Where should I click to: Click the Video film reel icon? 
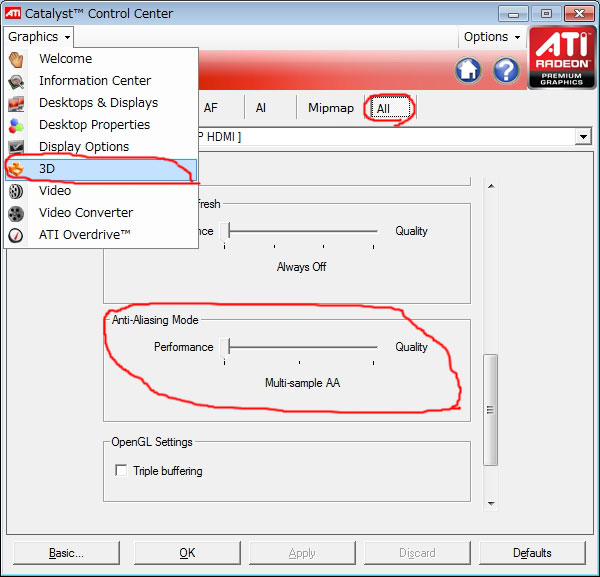pos(16,191)
